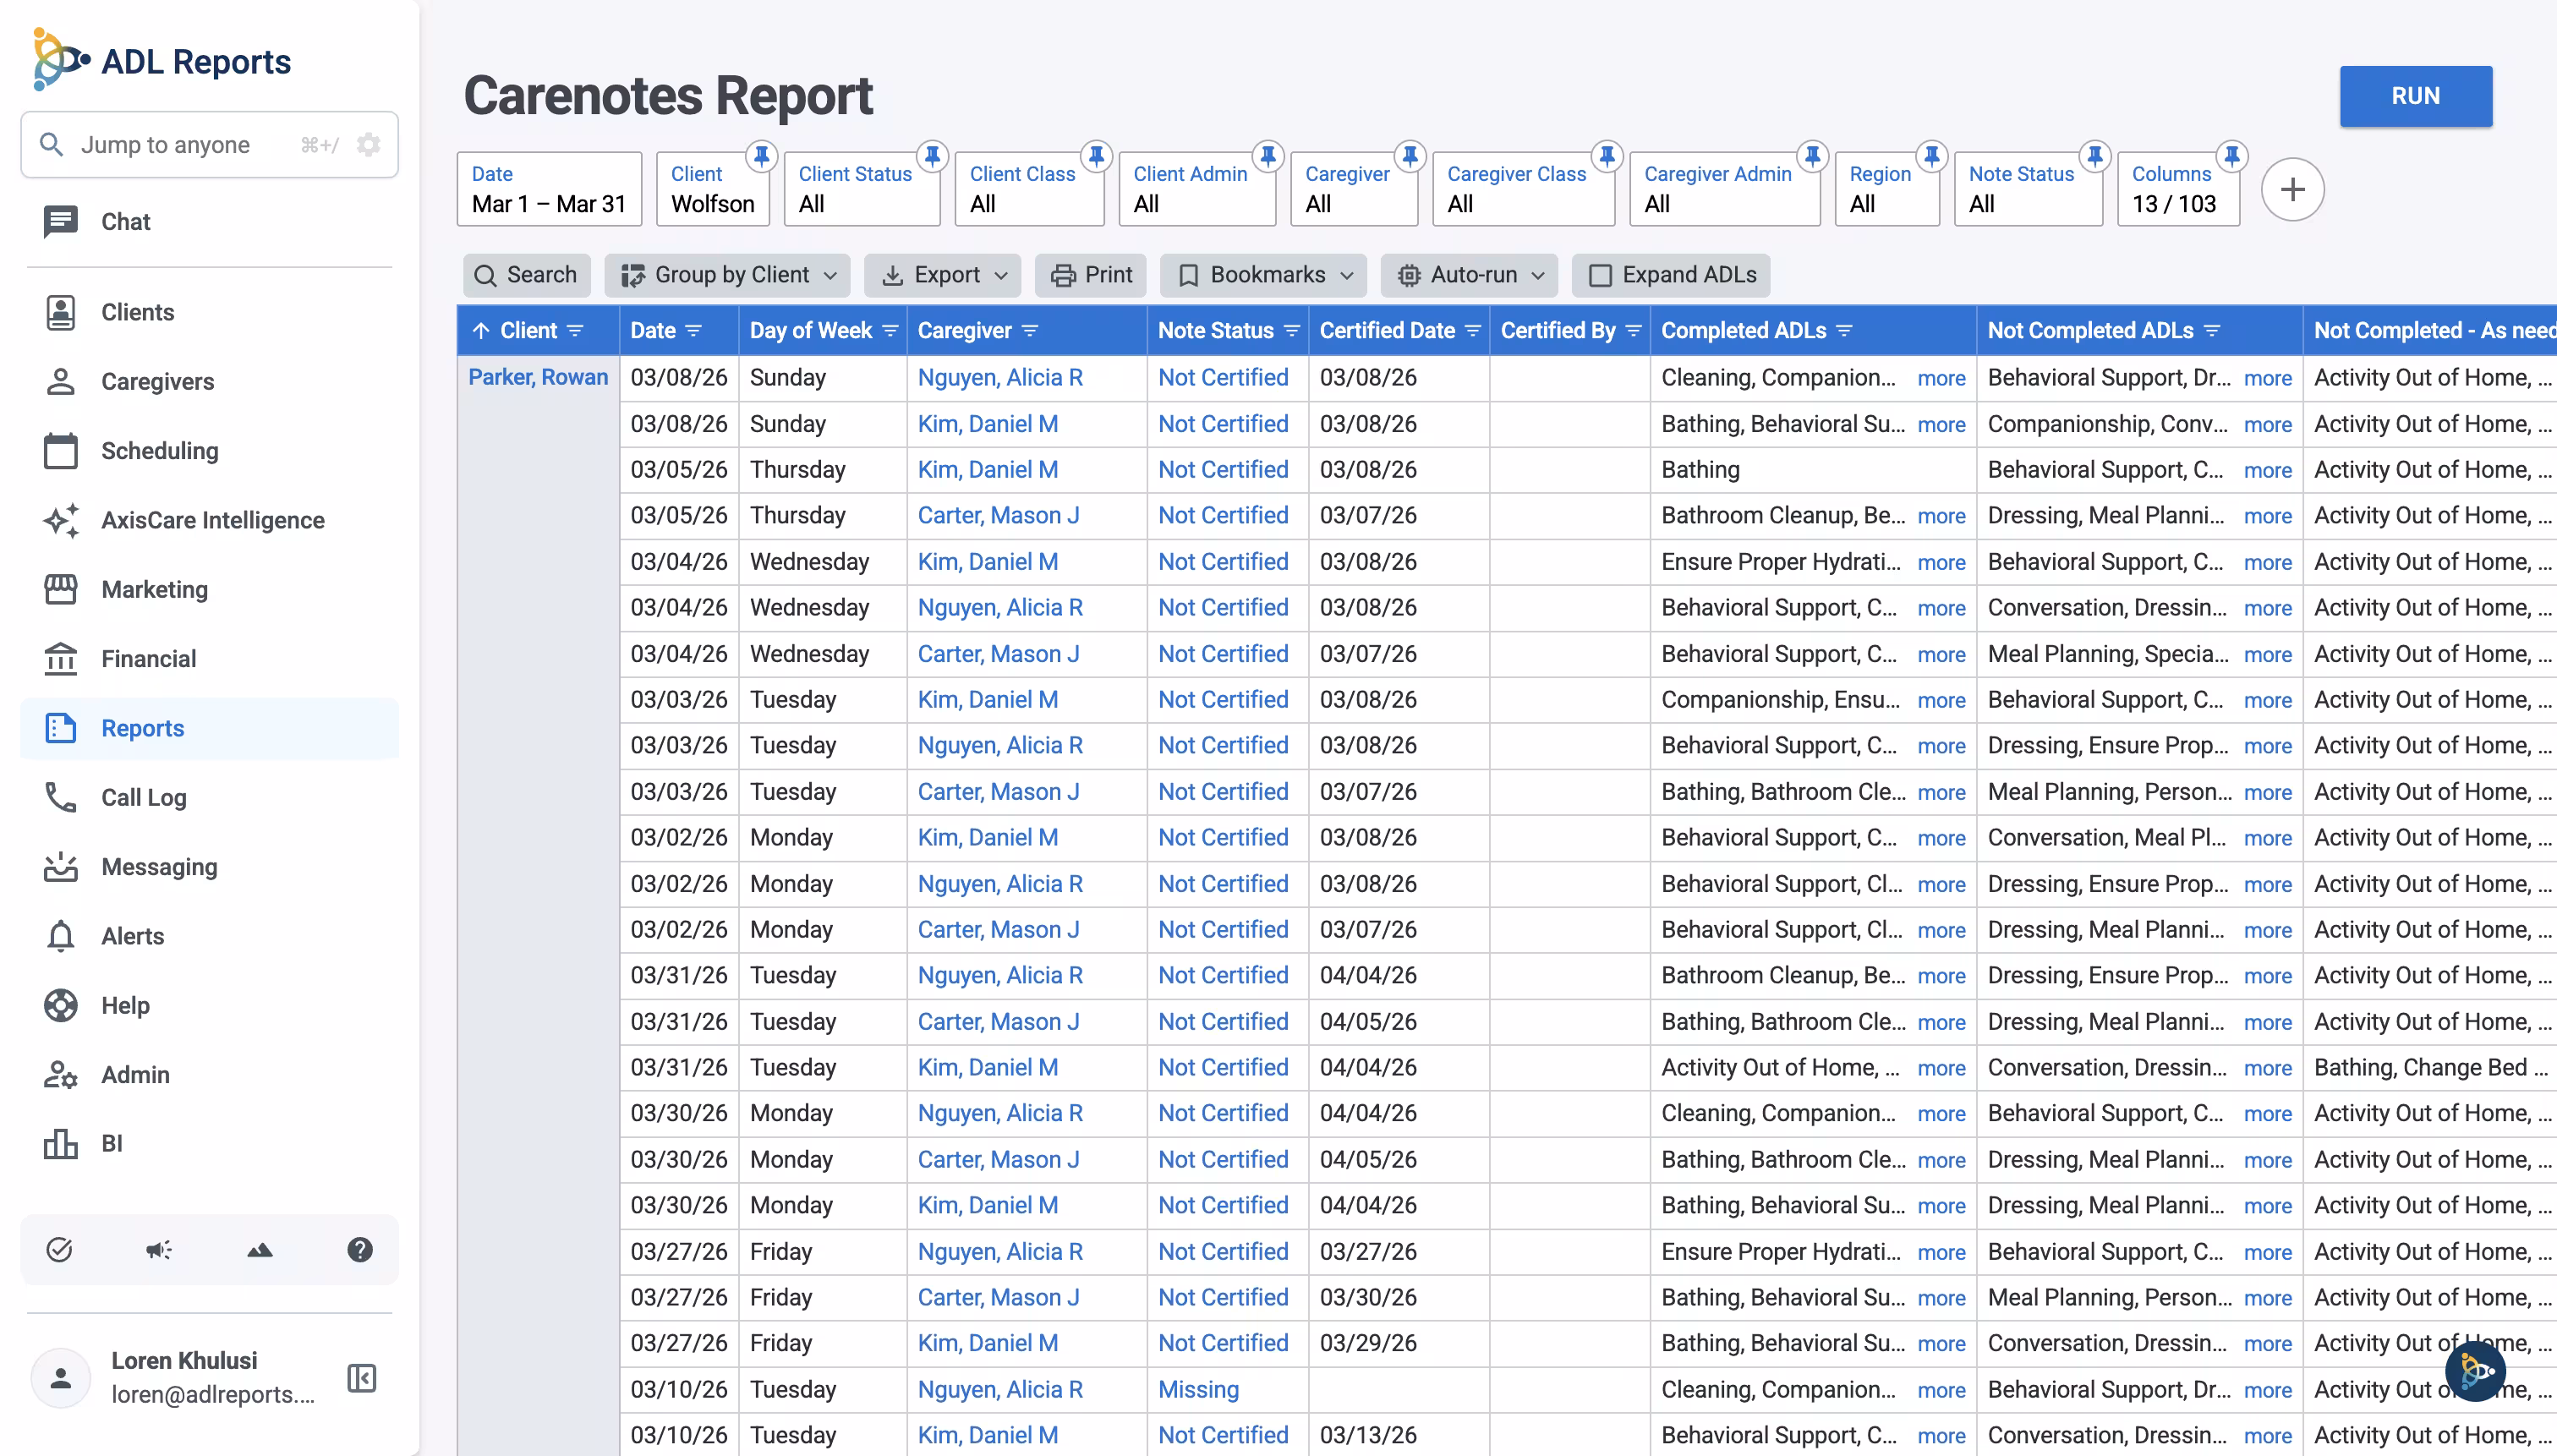Open the Export dropdown
This screenshot has width=2557, height=1456.
(943, 275)
